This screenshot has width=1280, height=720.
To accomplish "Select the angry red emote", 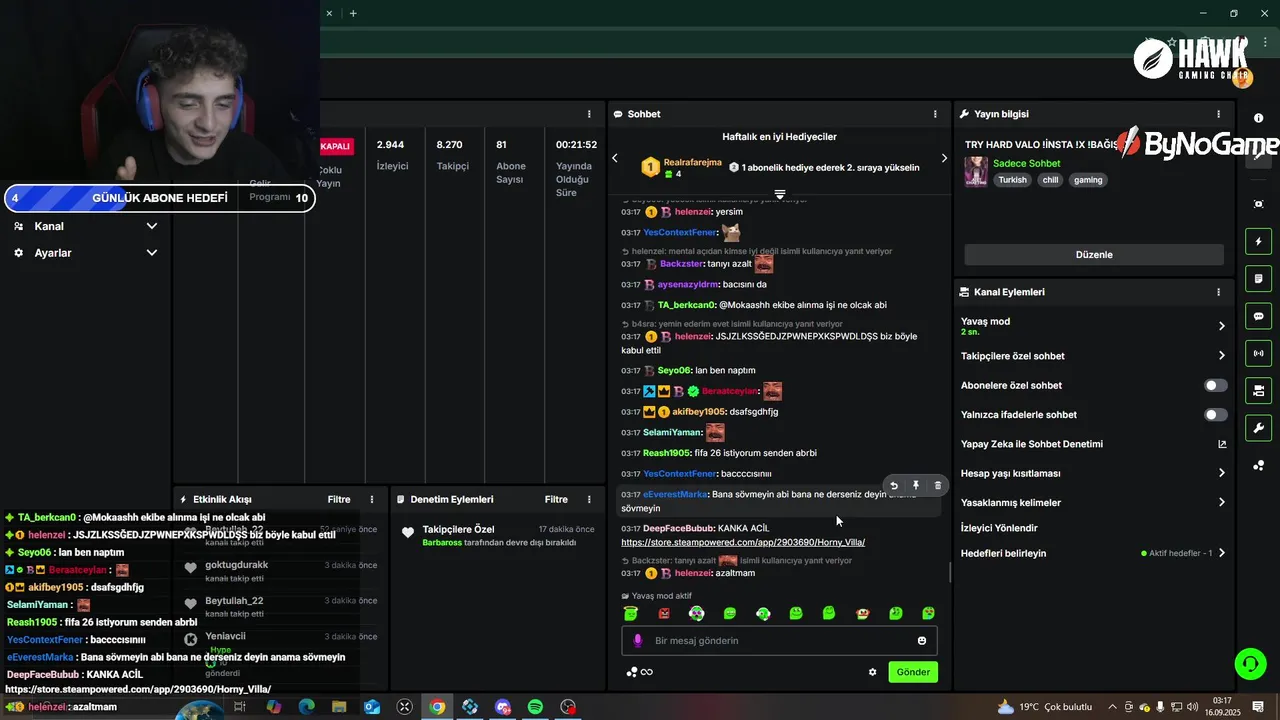I will point(664,613).
